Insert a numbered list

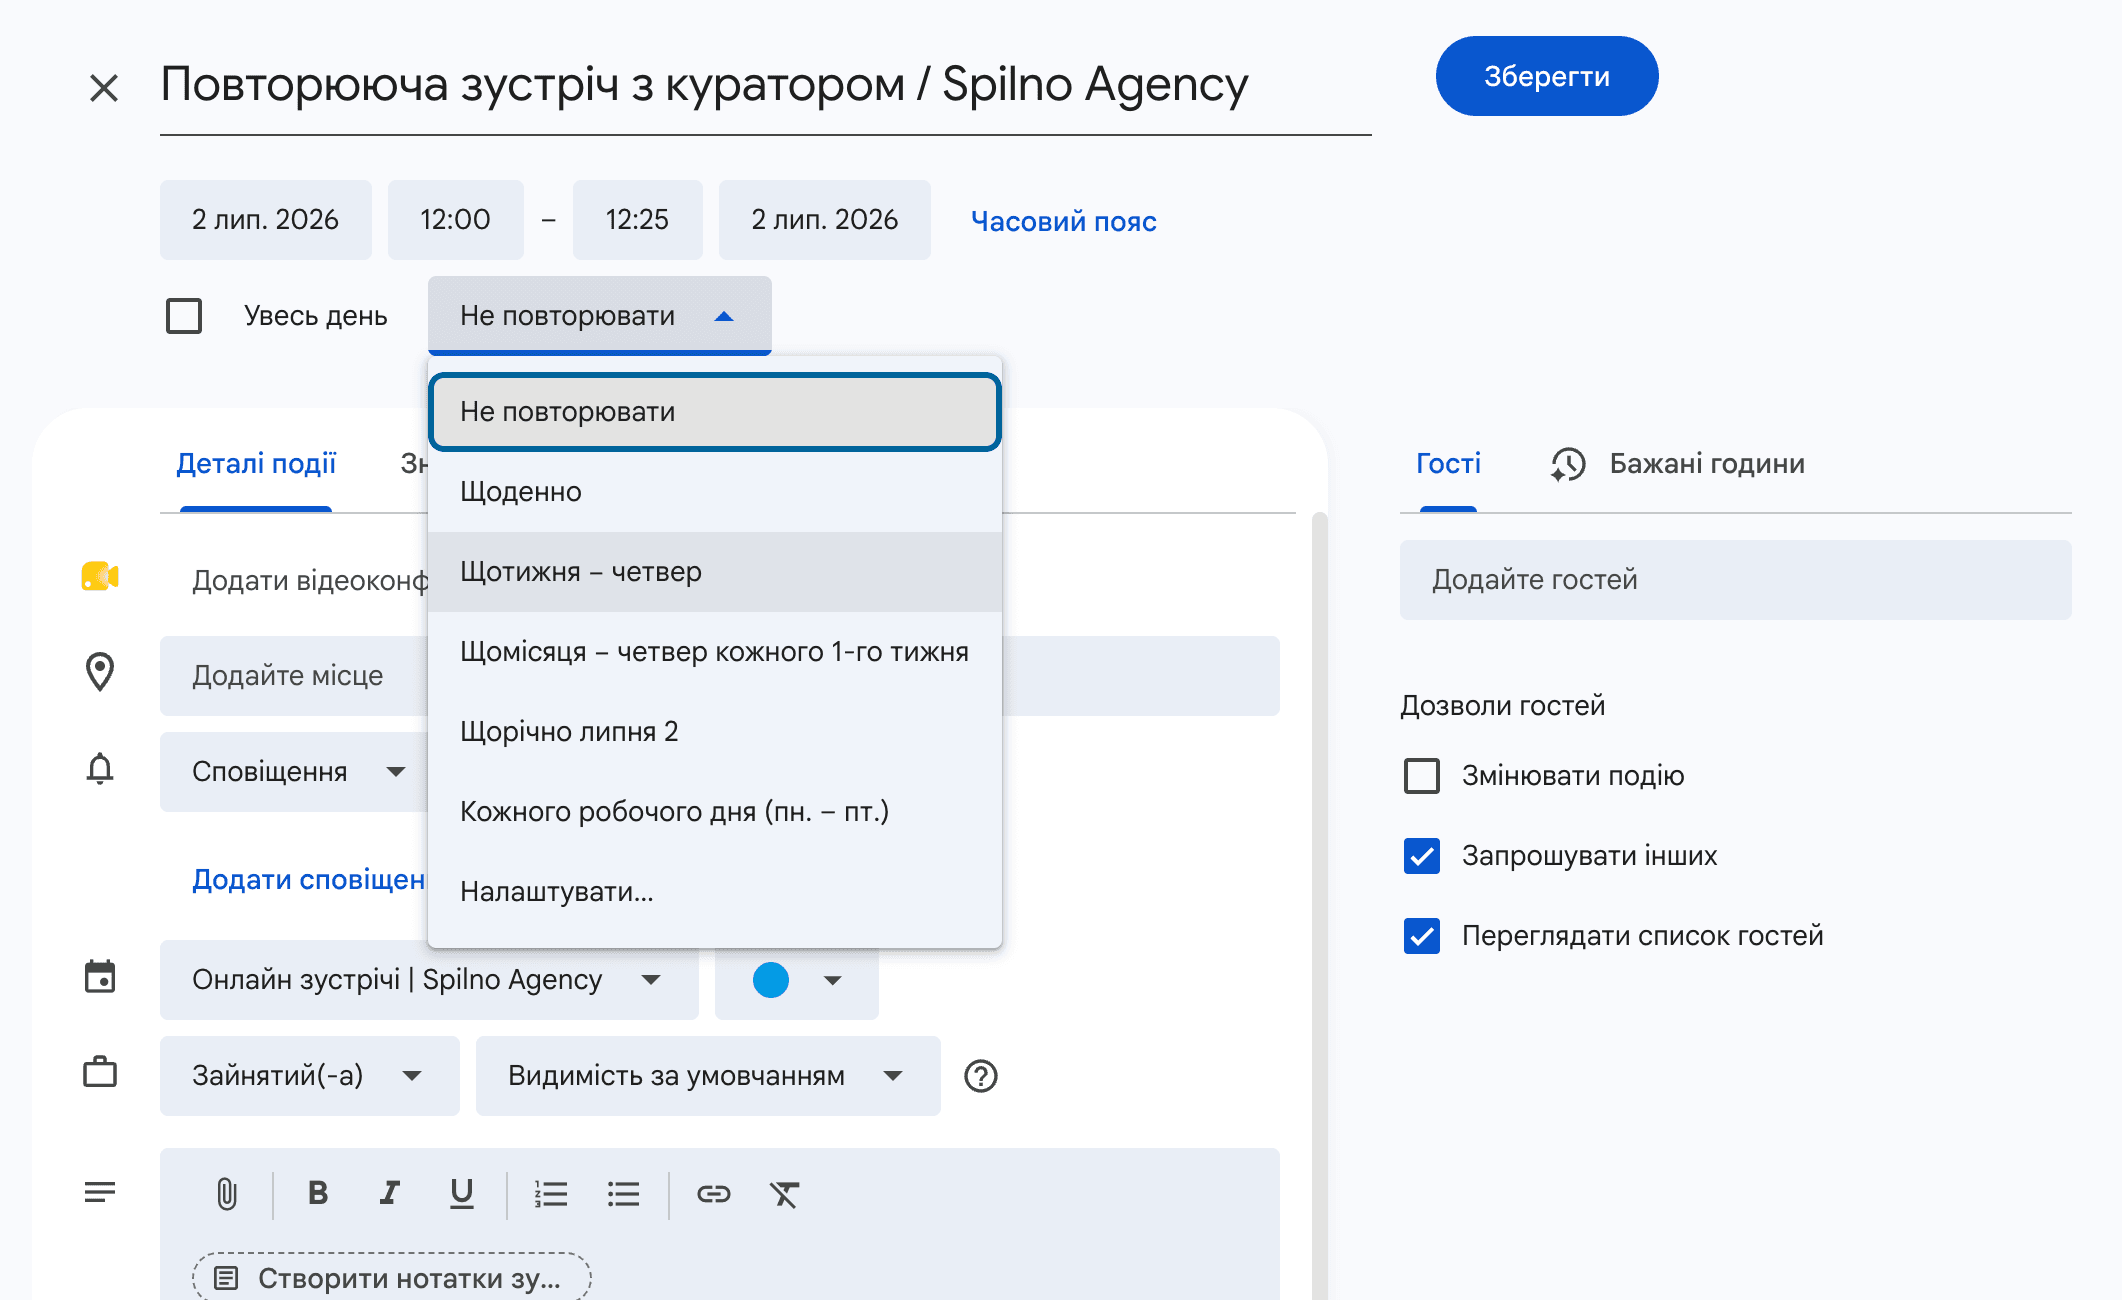551,1193
